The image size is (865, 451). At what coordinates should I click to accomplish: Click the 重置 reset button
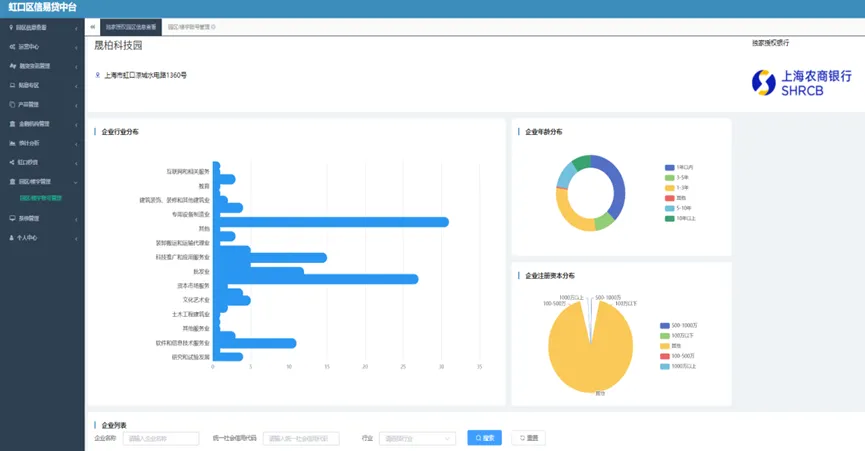[x=528, y=438]
